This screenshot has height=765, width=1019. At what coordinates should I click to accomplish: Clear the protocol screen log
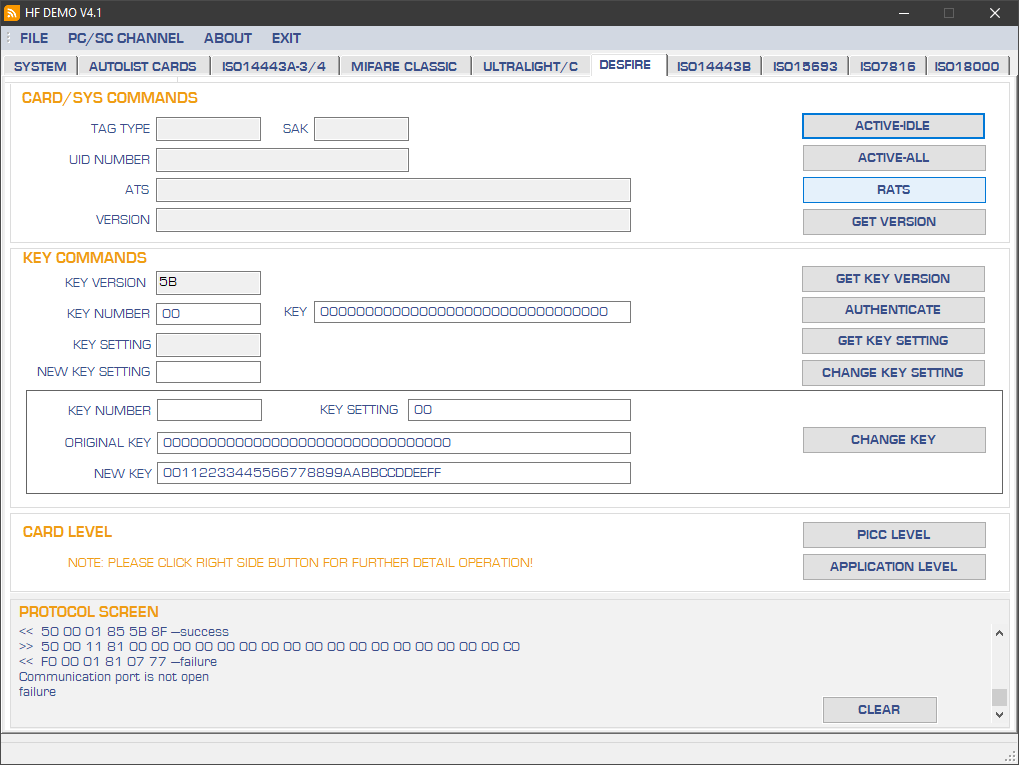point(879,710)
